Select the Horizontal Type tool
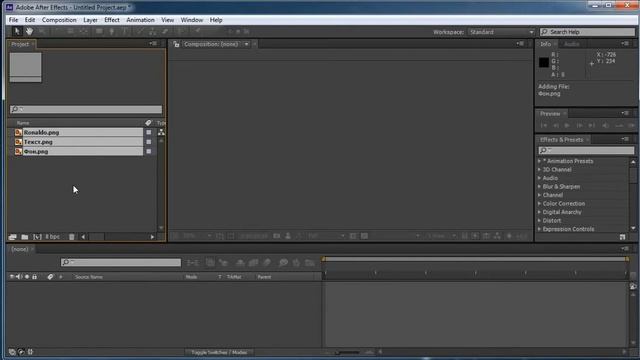 [125, 31]
